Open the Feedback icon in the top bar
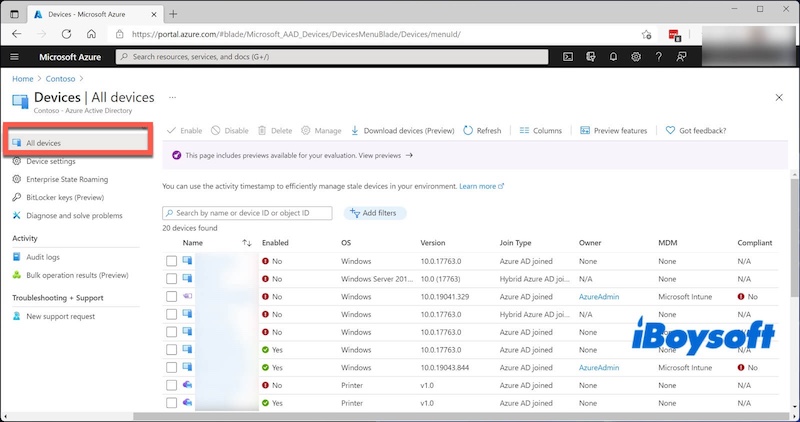This screenshot has height=422, width=800. (x=681, y=57)
